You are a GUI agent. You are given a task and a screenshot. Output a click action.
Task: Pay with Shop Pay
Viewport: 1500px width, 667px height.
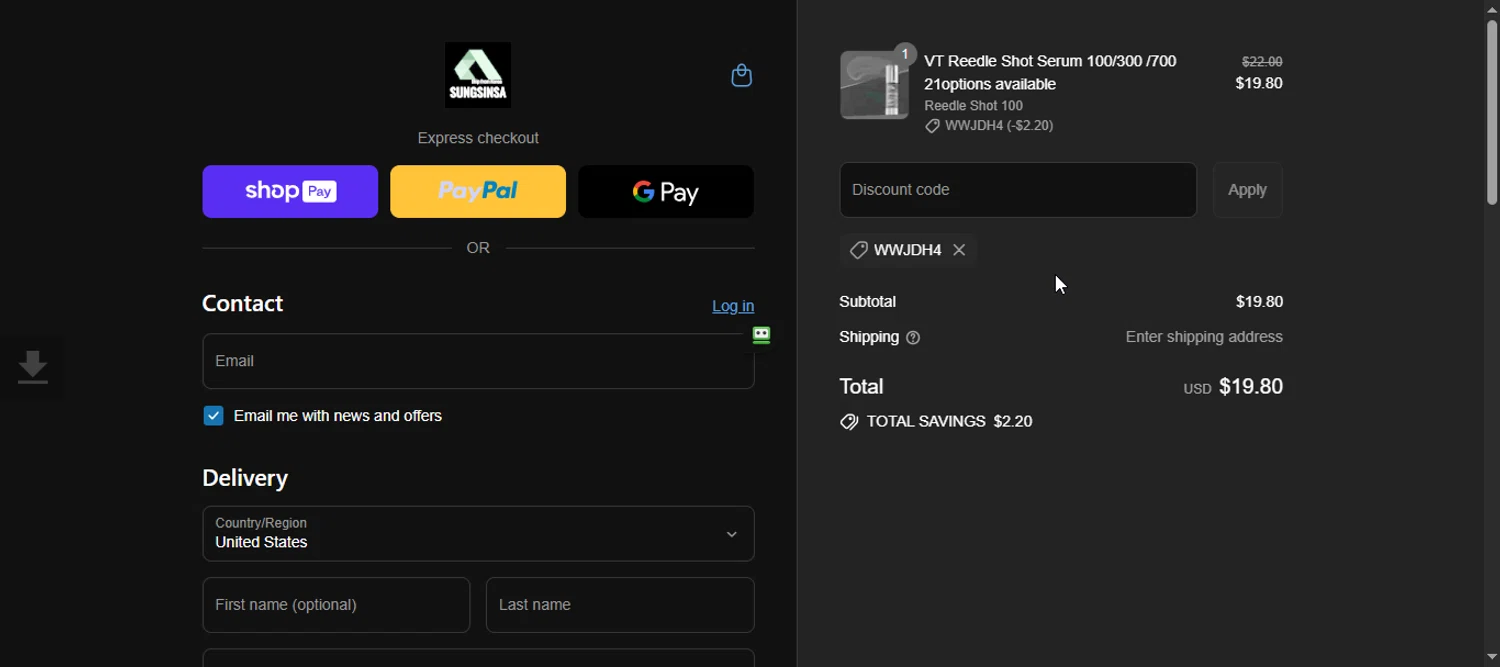[290, 192]
